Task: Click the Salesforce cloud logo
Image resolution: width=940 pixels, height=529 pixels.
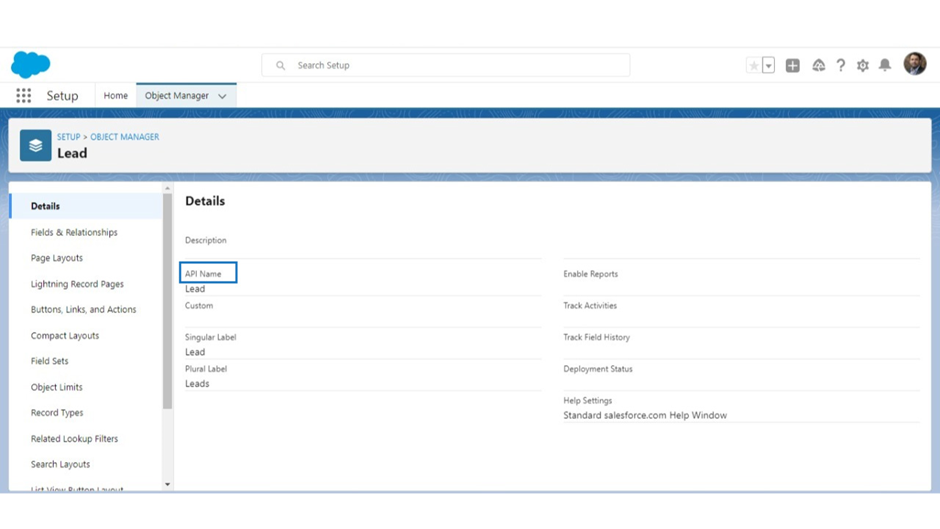Action: pos(31,64)
